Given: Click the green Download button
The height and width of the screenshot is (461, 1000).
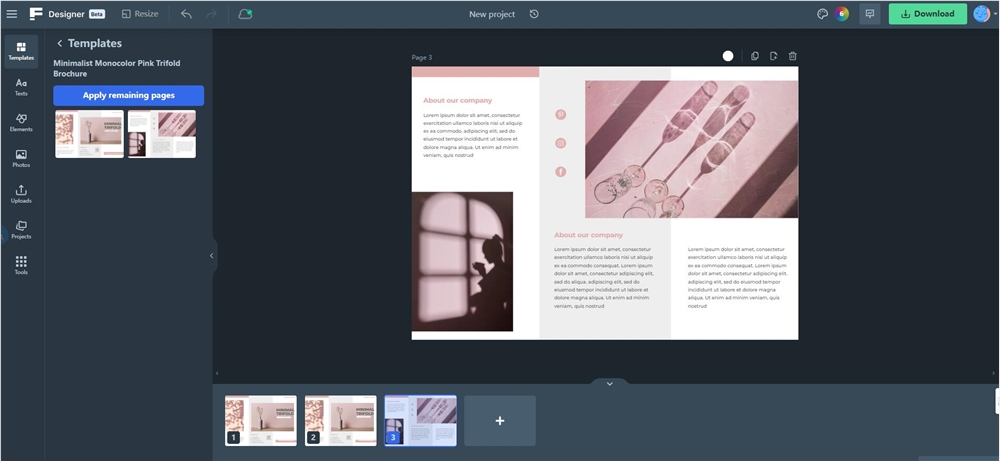Looking at the screenshot, I should [x=927, y=14].
